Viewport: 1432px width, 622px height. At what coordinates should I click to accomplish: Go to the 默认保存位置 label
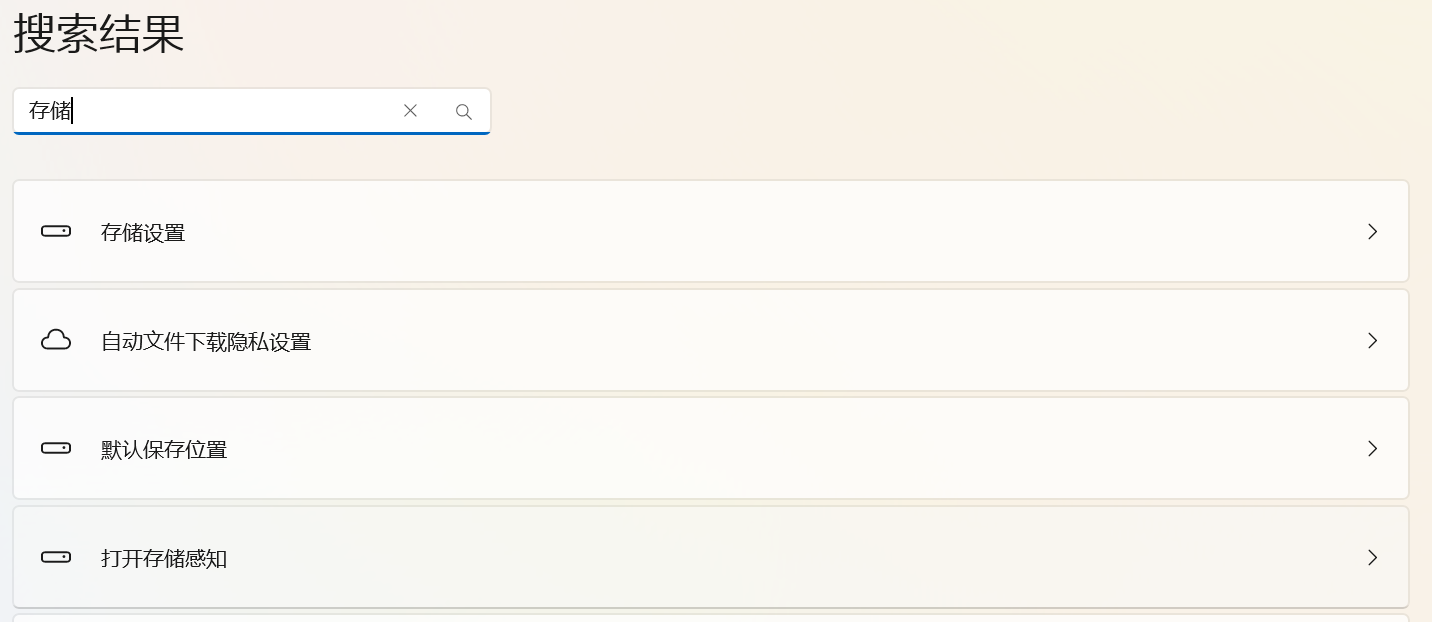point(164,450)
